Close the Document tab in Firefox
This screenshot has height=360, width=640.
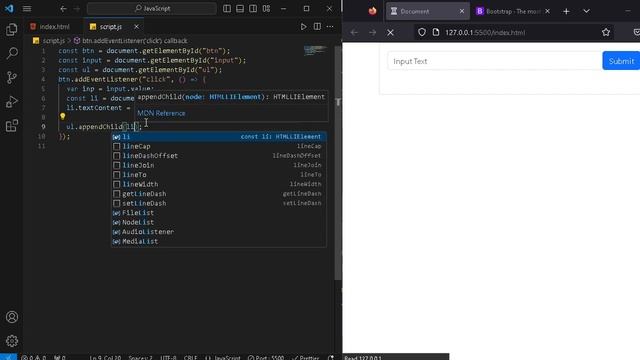pos(462,11)
